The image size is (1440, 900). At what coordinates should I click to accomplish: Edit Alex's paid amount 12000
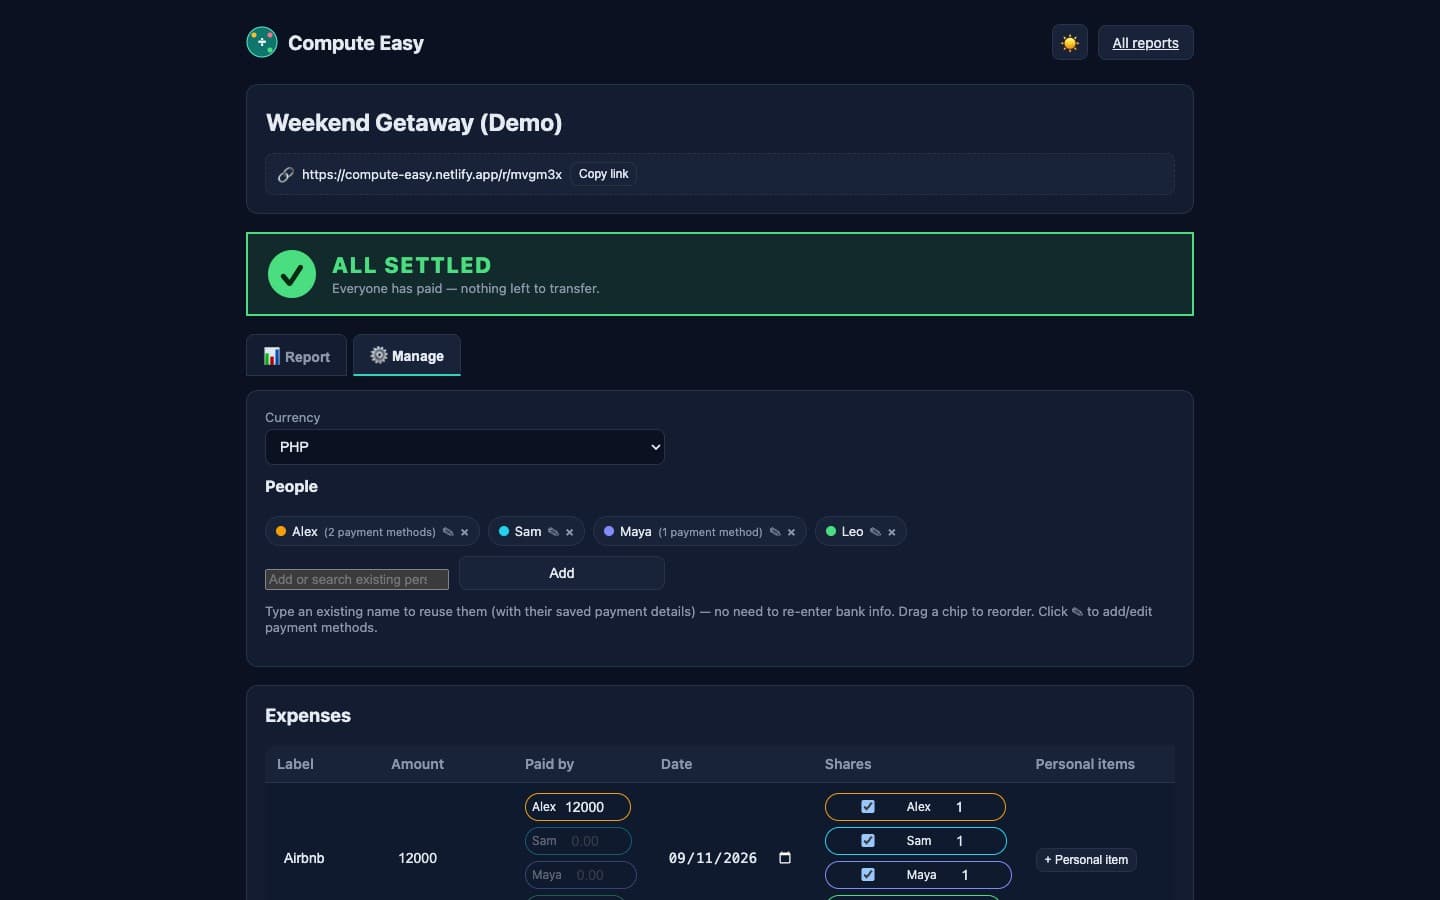594,807
